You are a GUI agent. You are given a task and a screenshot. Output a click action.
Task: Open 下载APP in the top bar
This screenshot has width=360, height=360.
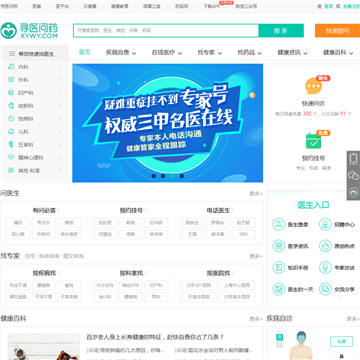(x=212, y=6)
